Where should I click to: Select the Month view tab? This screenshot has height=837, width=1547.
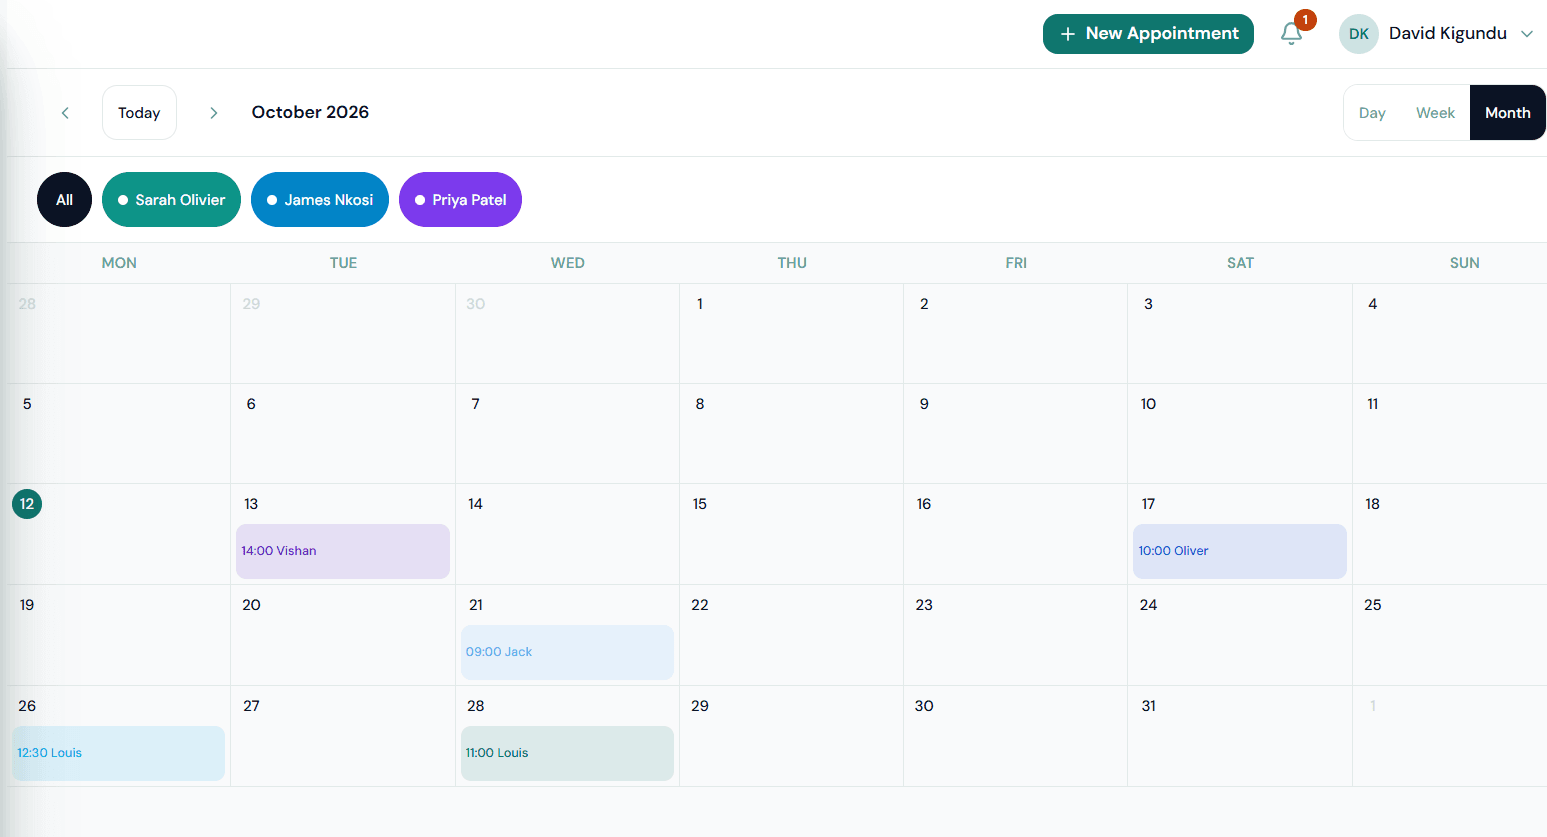tap(1507, 113)
